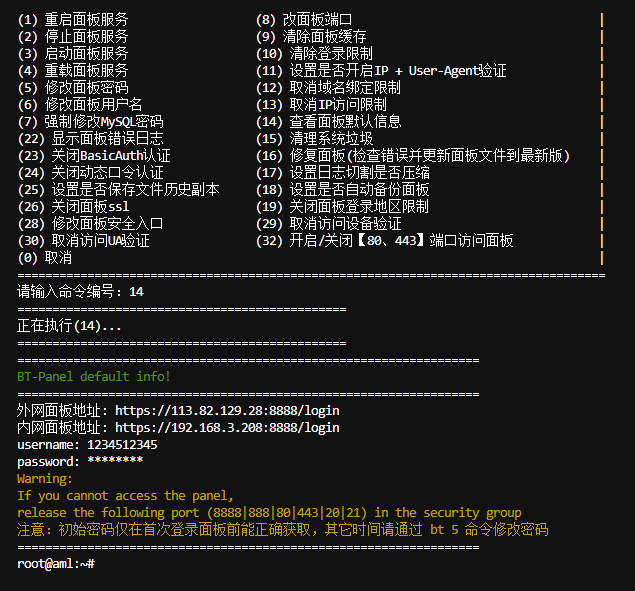
Task: Click menu line (6) 修改面板用户名
Action: [x=80, y=105]
